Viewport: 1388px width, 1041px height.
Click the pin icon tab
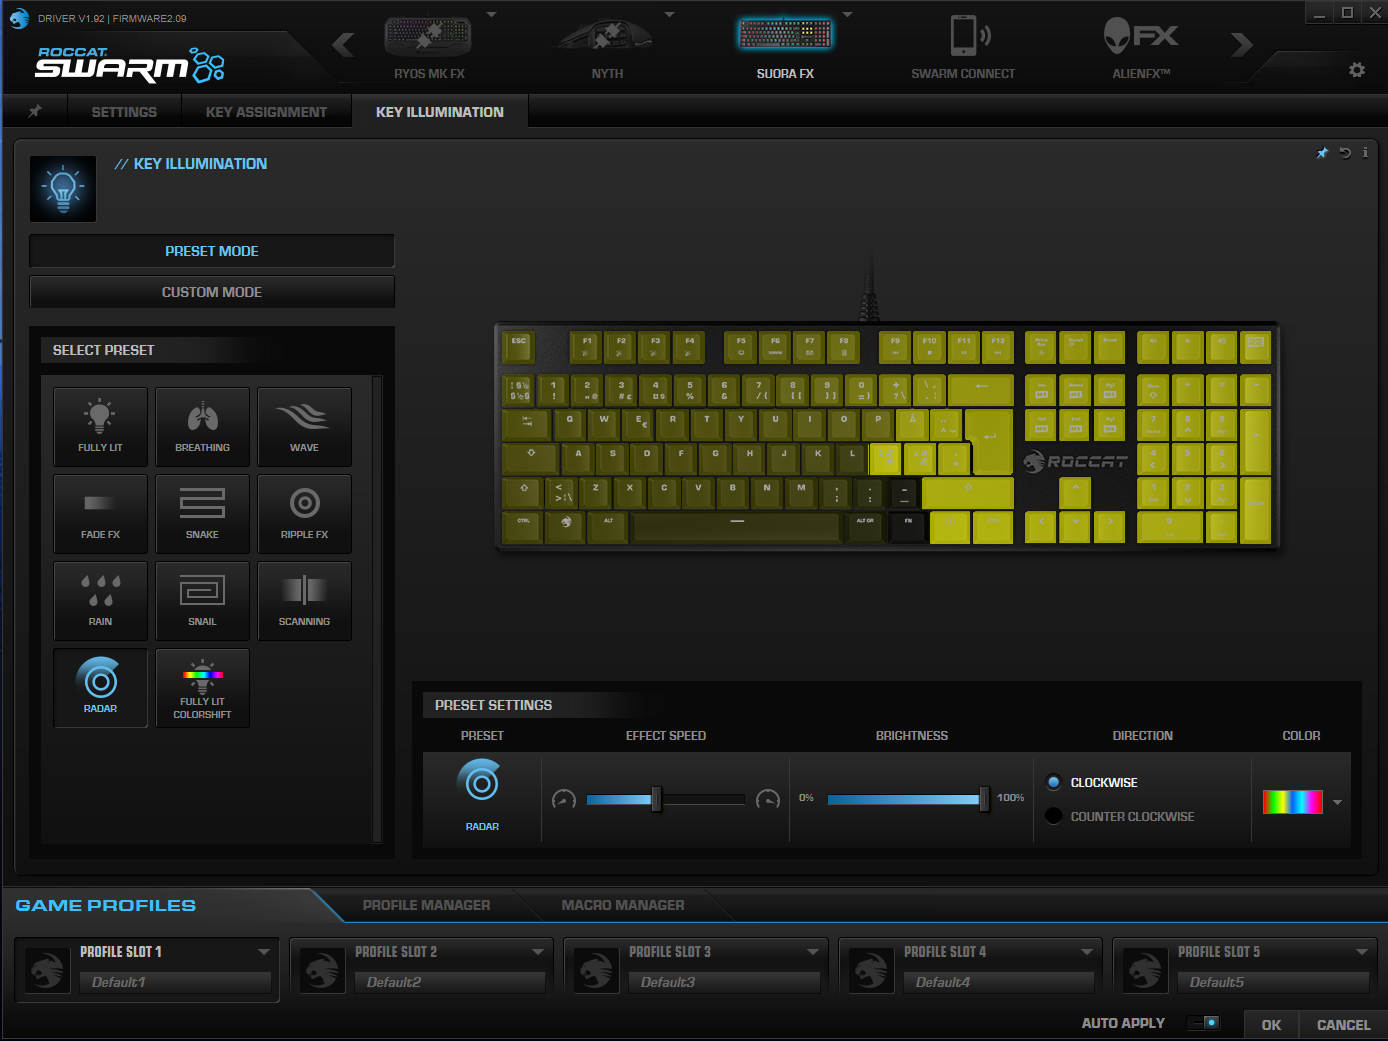pyautogui.click(x=35, y=111)
